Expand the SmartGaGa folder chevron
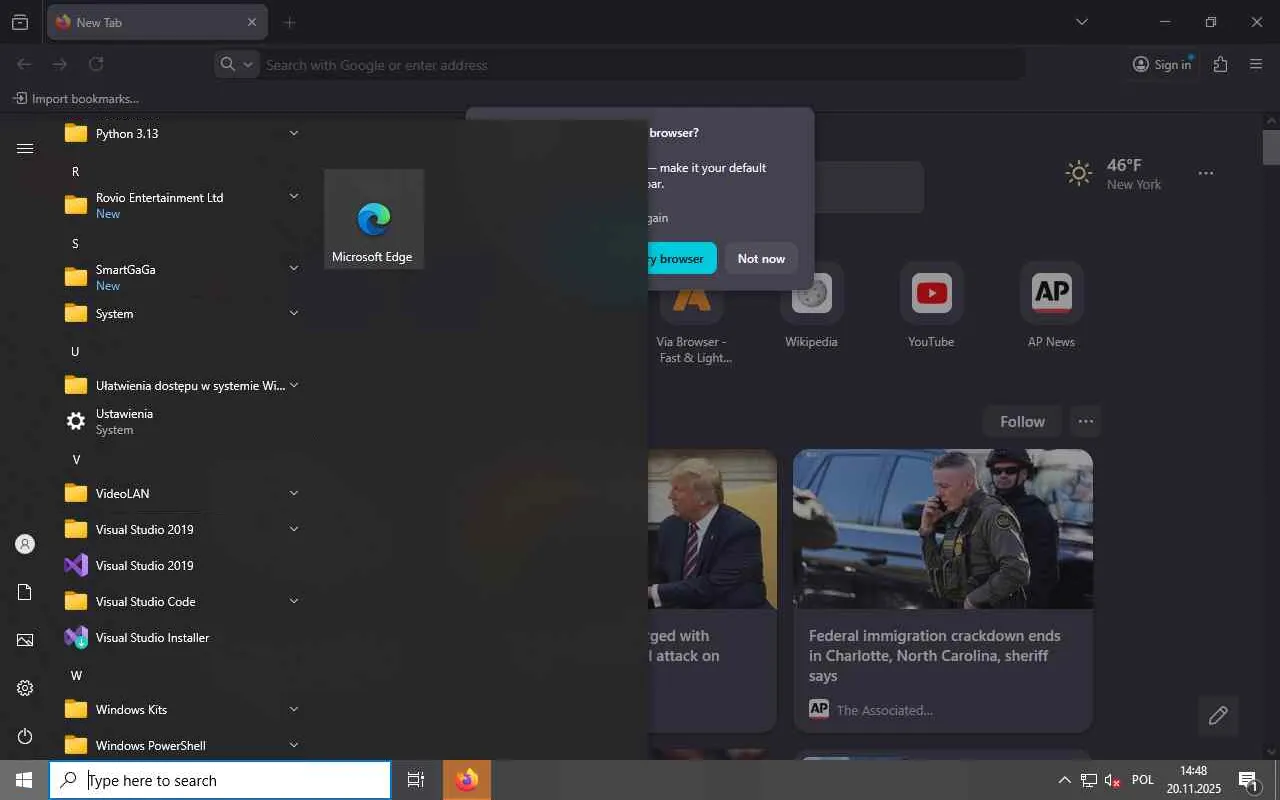 click(x=294, y=269)
